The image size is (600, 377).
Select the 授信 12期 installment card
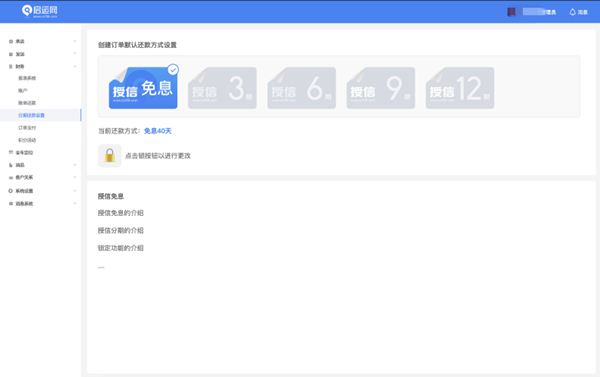click(x=460, y=88)
